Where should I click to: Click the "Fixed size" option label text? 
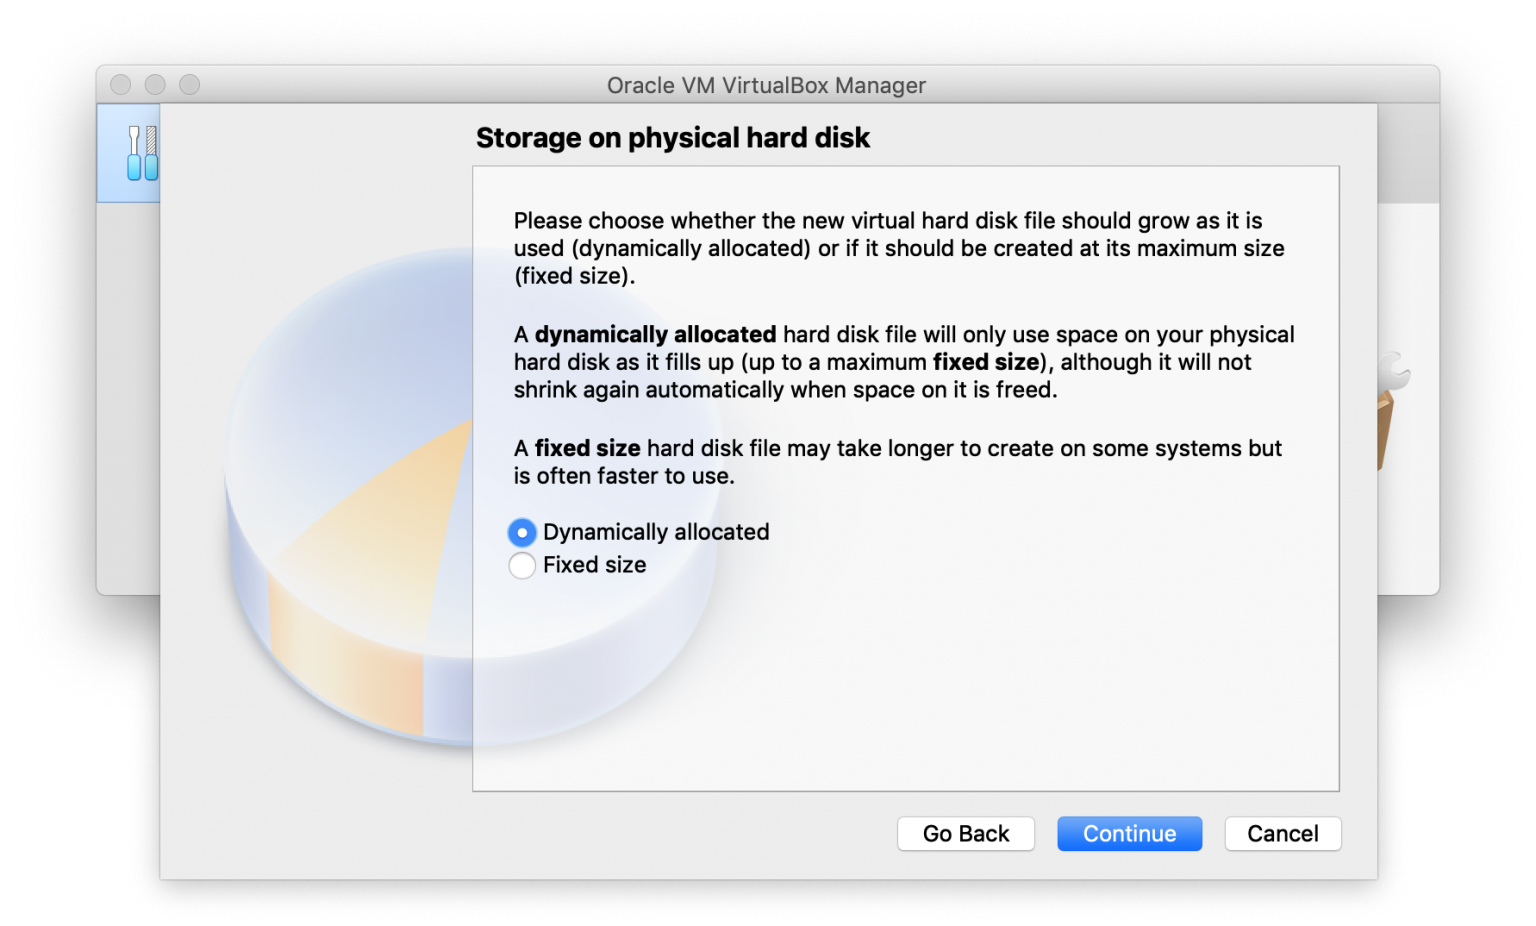pyautogui.click(x=594, y=565)
